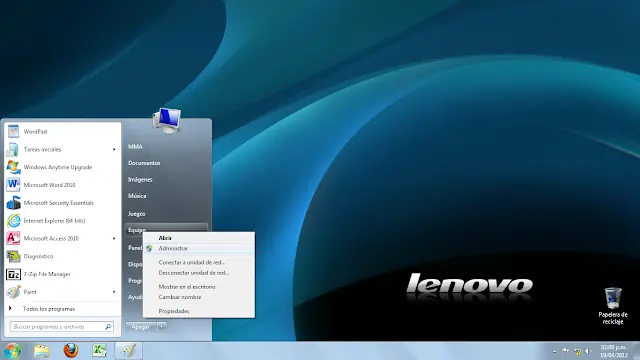The width and height of the screenshot is (640, 360).
Task: Expand Microsoft Access 2010 jump list arrow
Action: point(114,238)
